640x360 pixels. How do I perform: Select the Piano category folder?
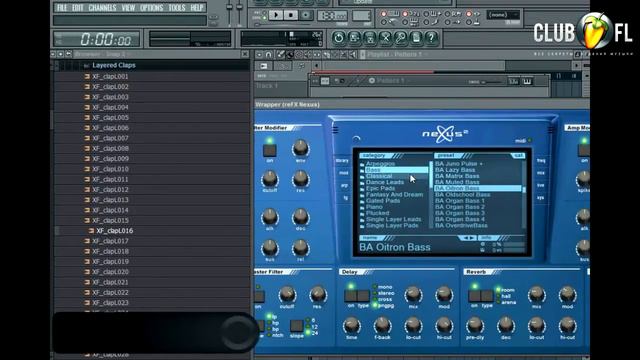click(x=374, y=207)
